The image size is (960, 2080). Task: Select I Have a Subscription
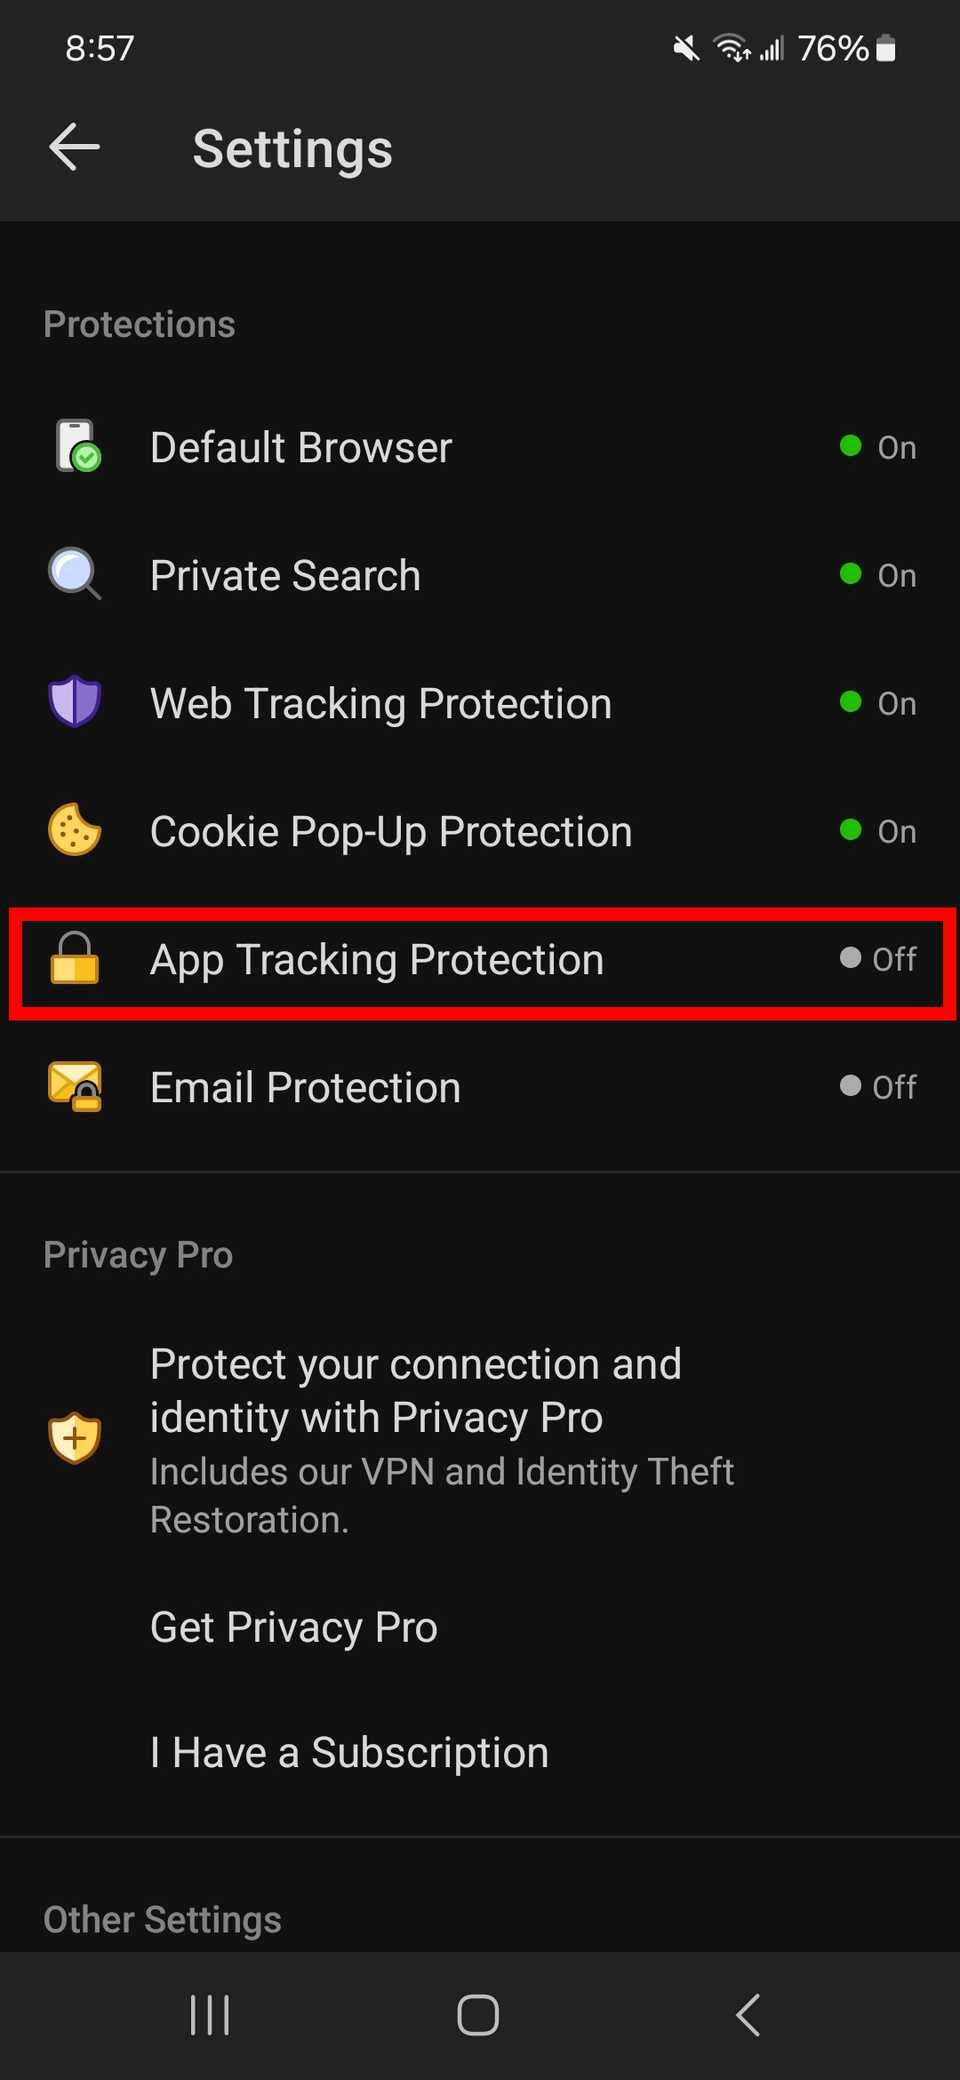(x=348, y=1752)
